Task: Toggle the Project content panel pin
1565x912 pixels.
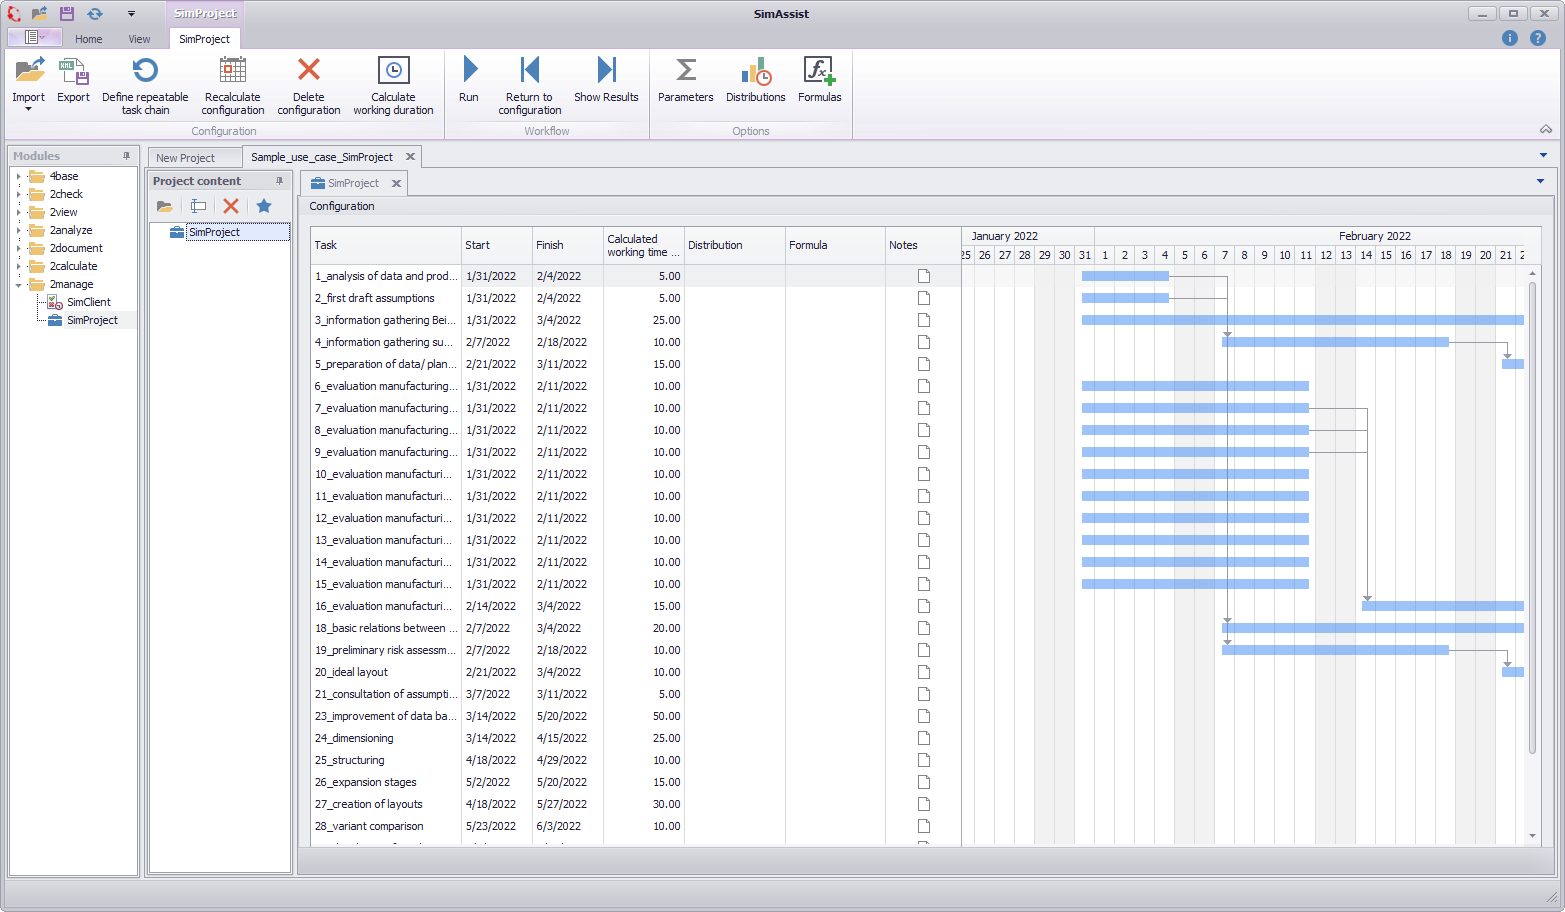Action: 279,181
